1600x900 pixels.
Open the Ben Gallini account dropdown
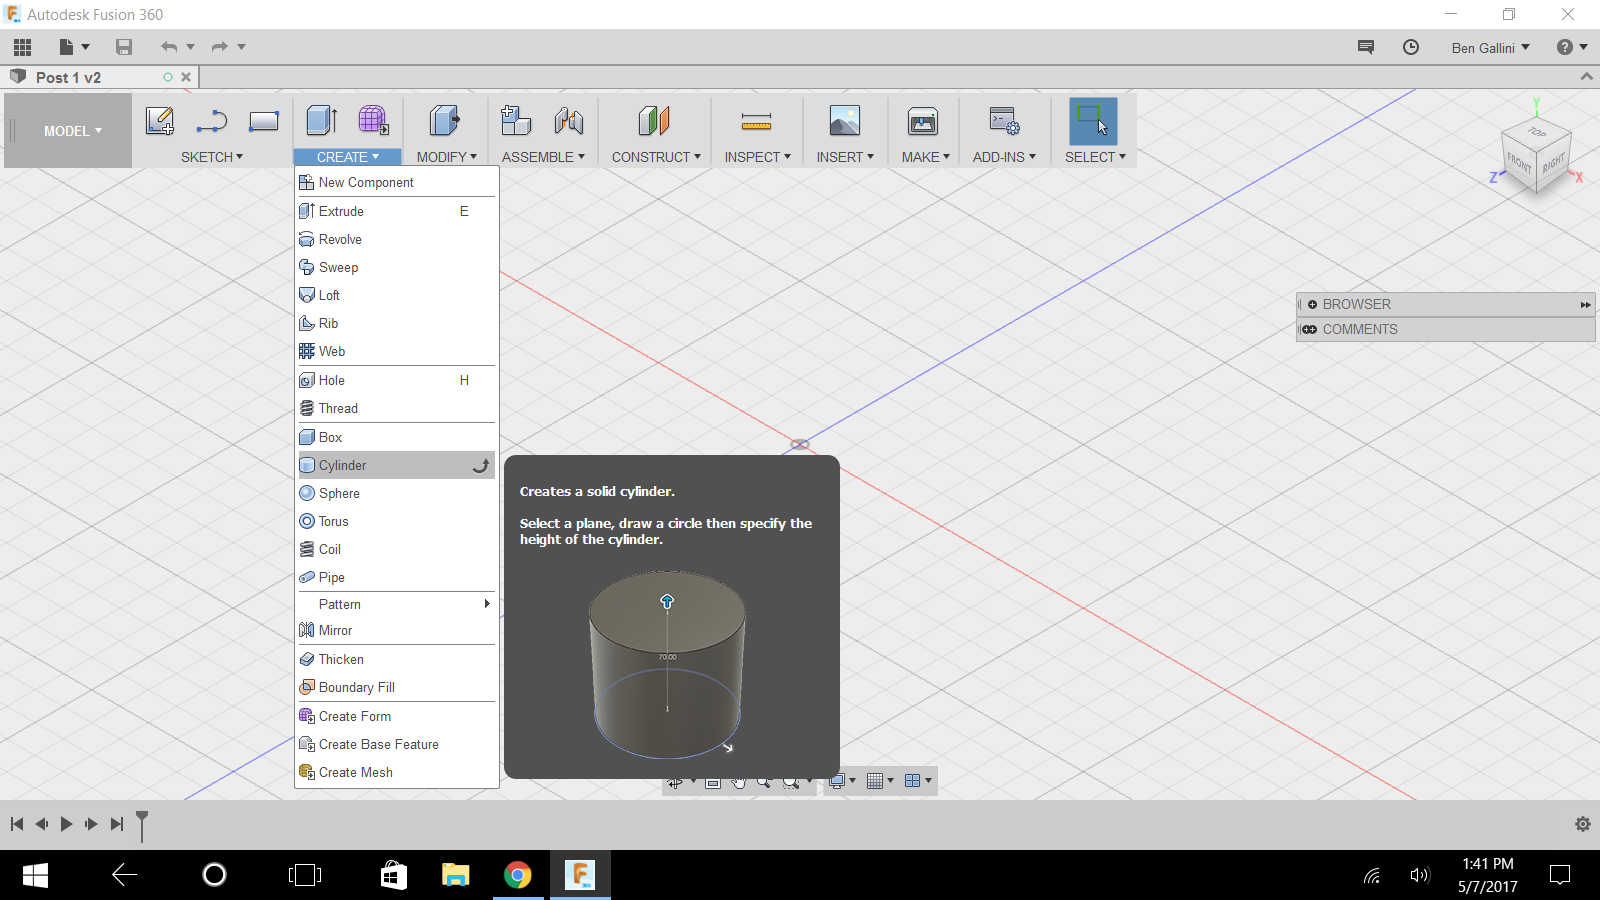[1490, 48]
